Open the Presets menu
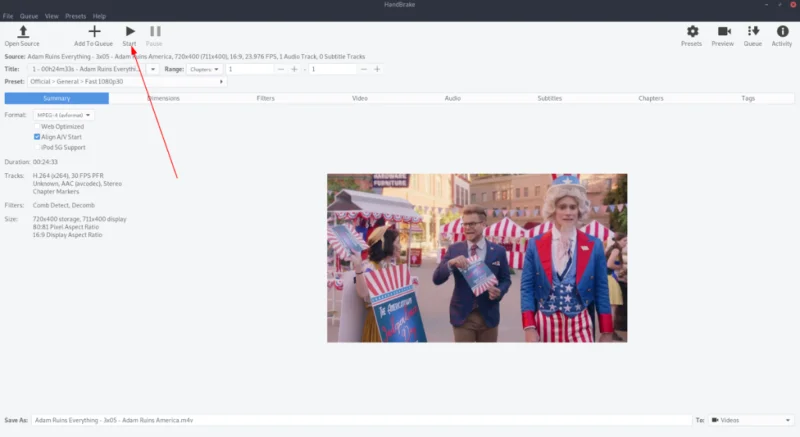The width and height of the screenshot is (800, 437). [x=76, y=16]
